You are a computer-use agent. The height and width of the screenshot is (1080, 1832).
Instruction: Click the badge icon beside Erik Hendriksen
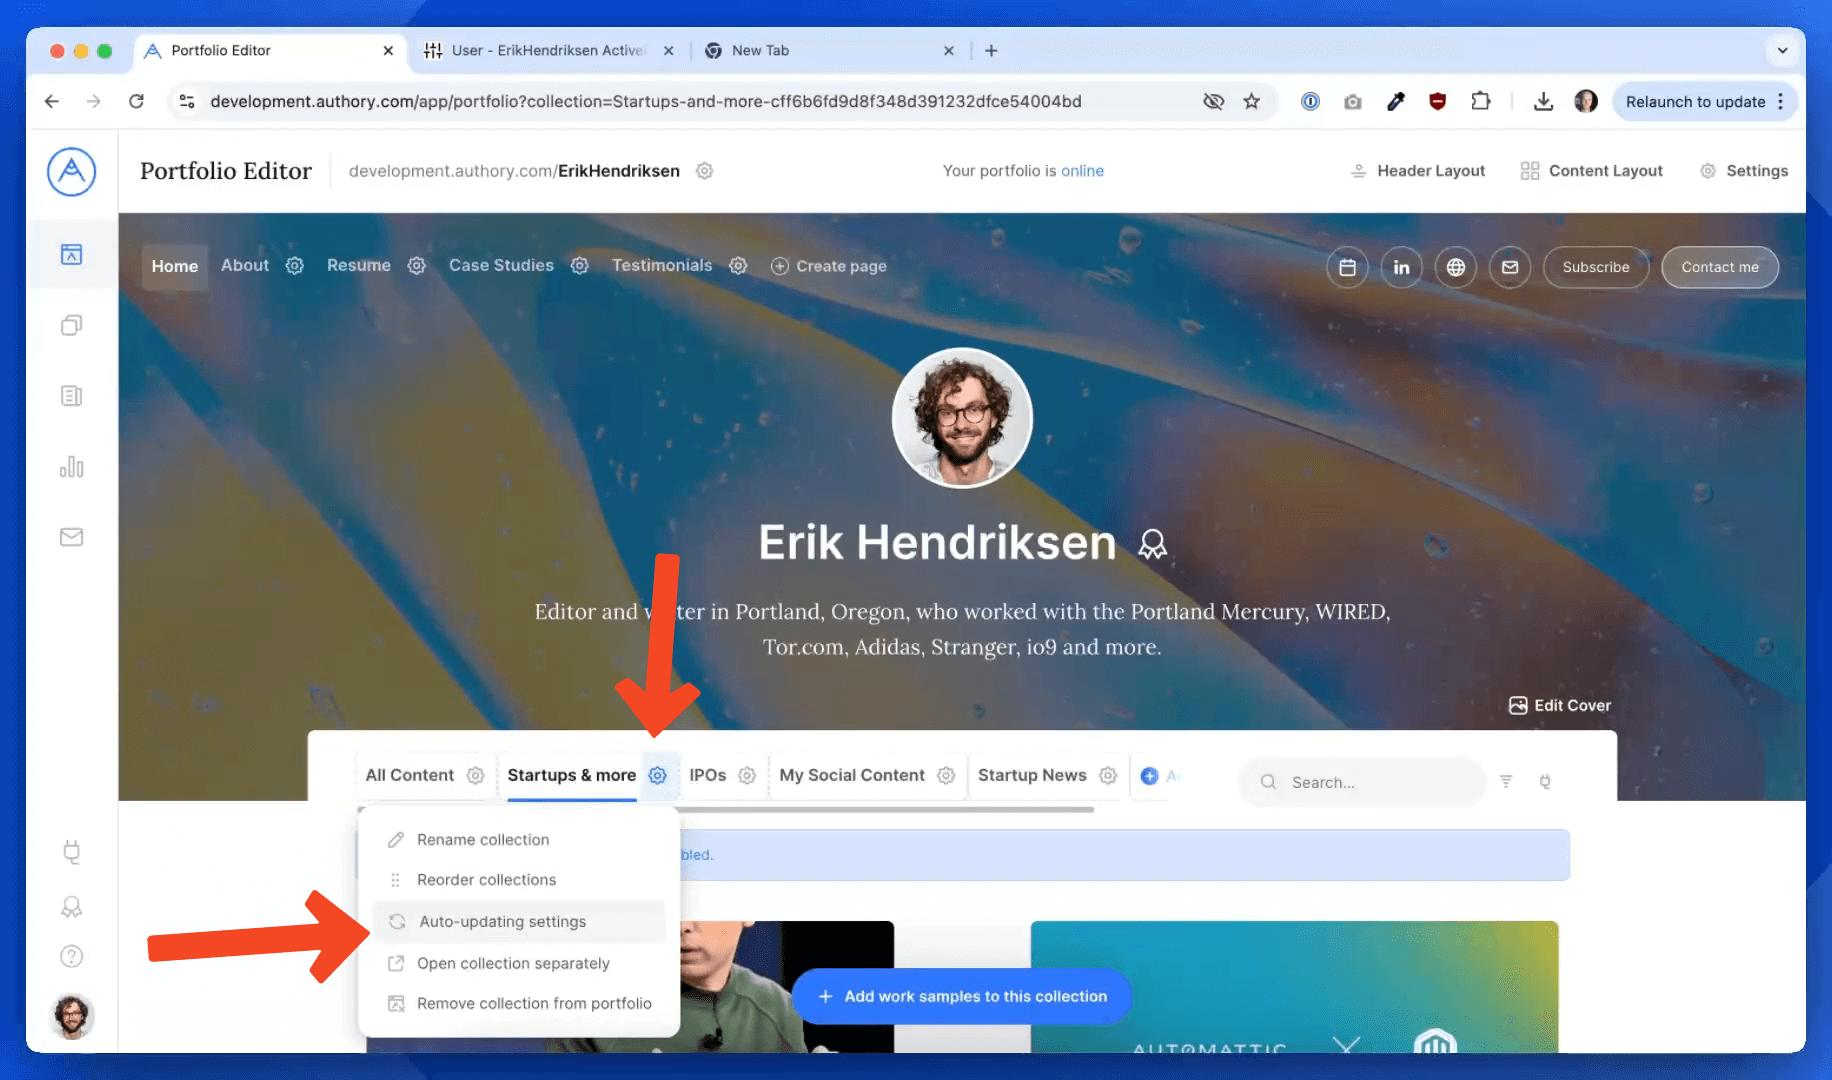pyautogui.click(x=1152, y=544)
